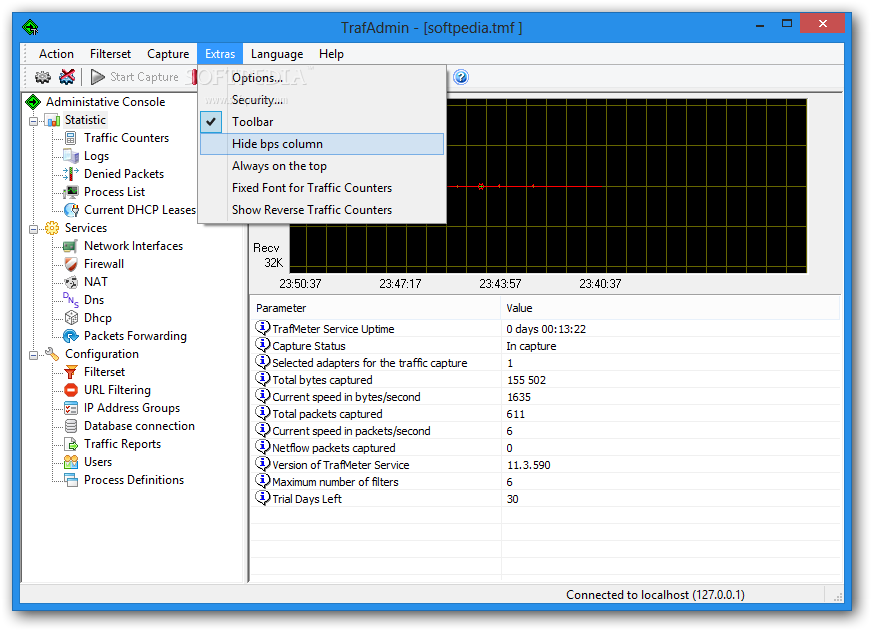The width and height of the screenshot is (872, 631).
Task: Open the Capture menu
Action: click(168, 54)
